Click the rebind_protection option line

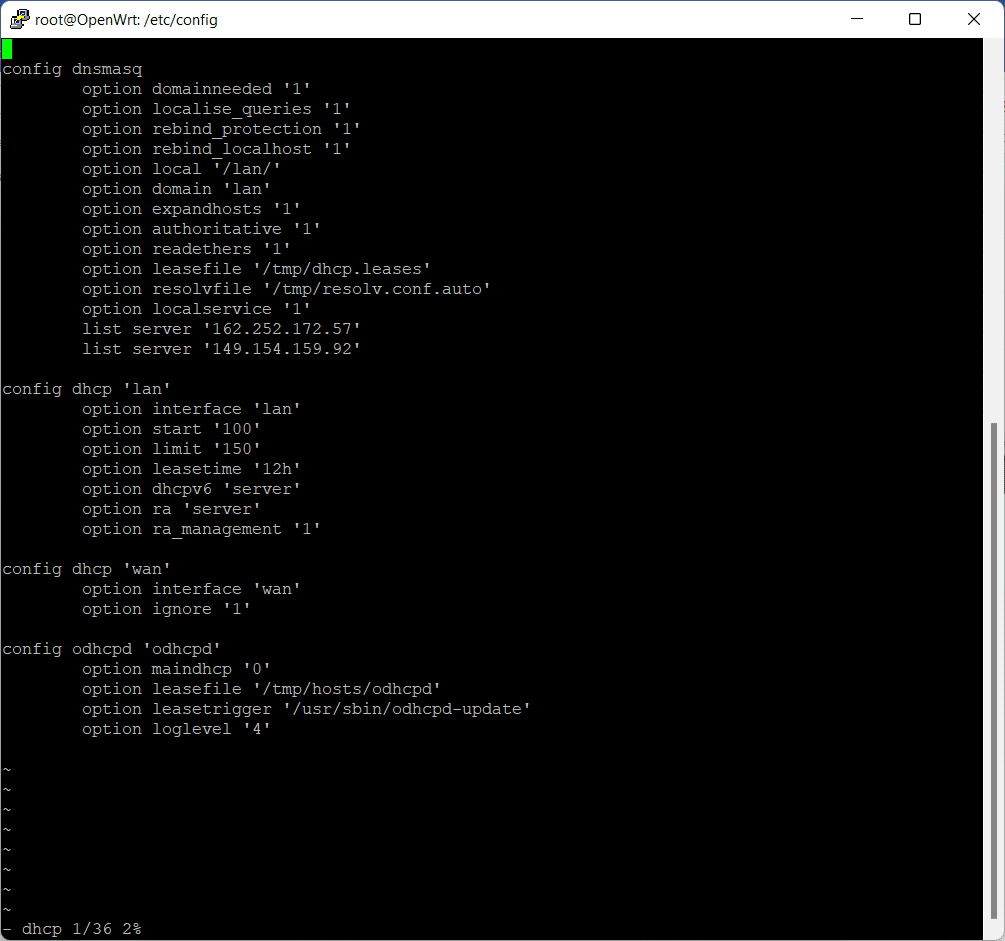tap(221, 129)
